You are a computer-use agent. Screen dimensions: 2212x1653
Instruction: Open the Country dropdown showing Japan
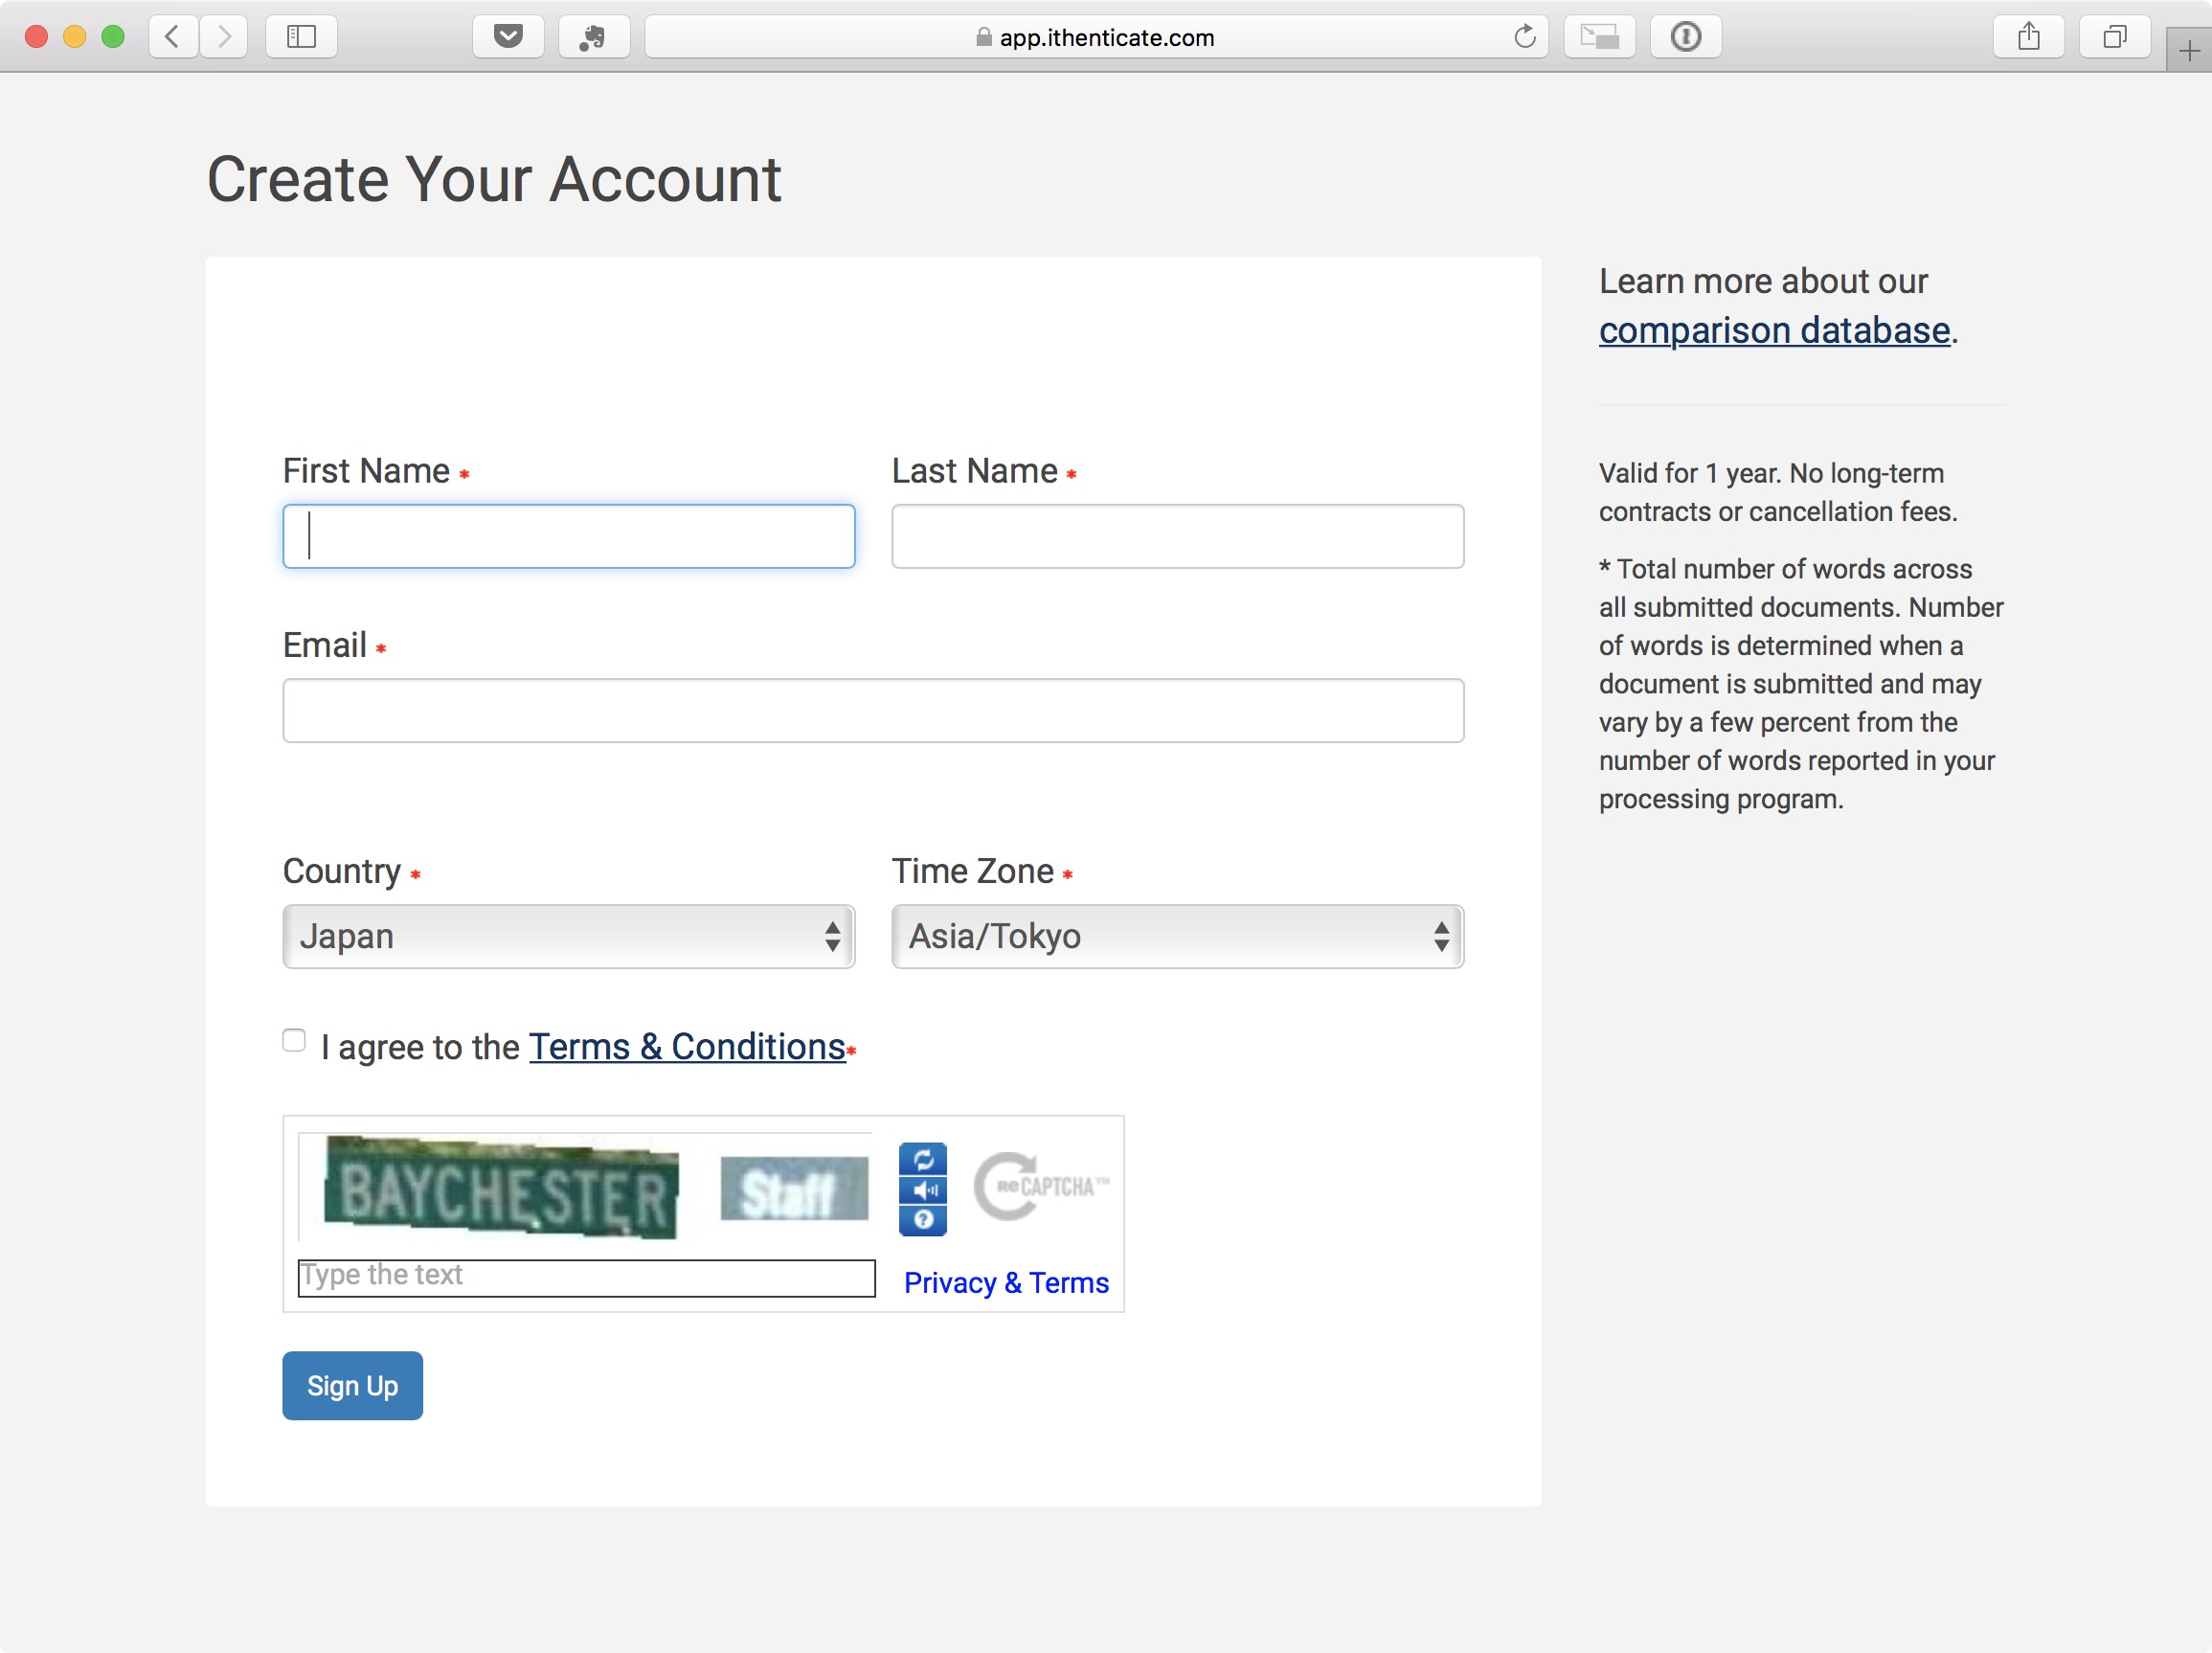(x=568, y=936)
